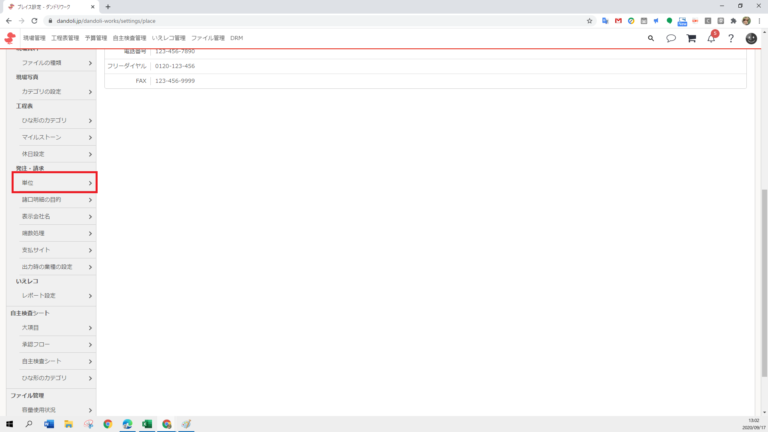Expand the 休日設定 sidebar item
768x432 pixels.
coord(57,154)
